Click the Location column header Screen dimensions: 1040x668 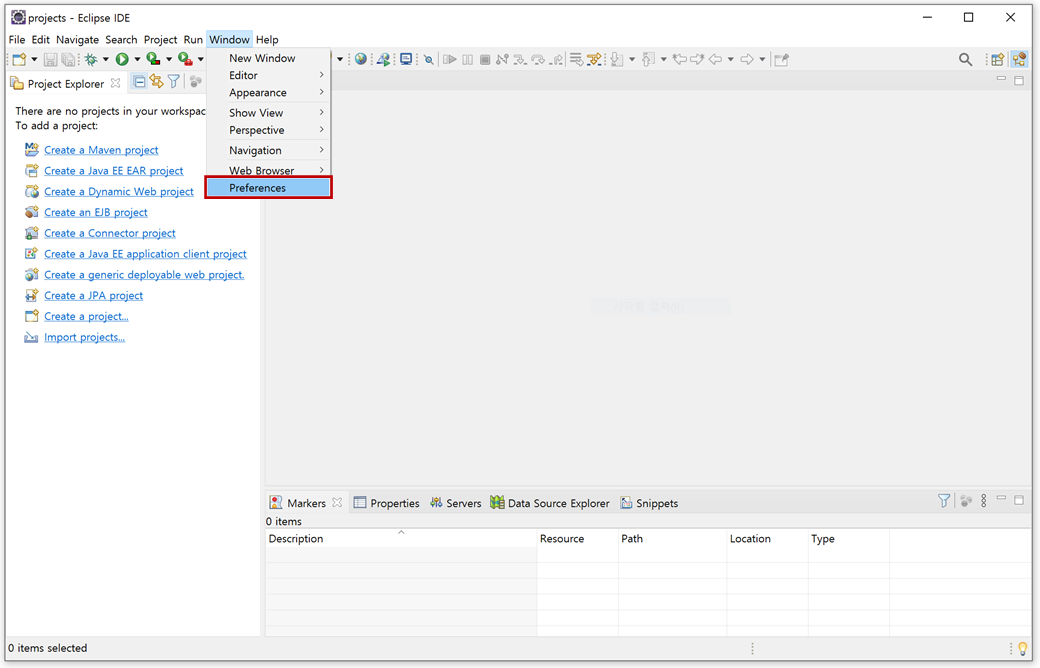point(767,539)
